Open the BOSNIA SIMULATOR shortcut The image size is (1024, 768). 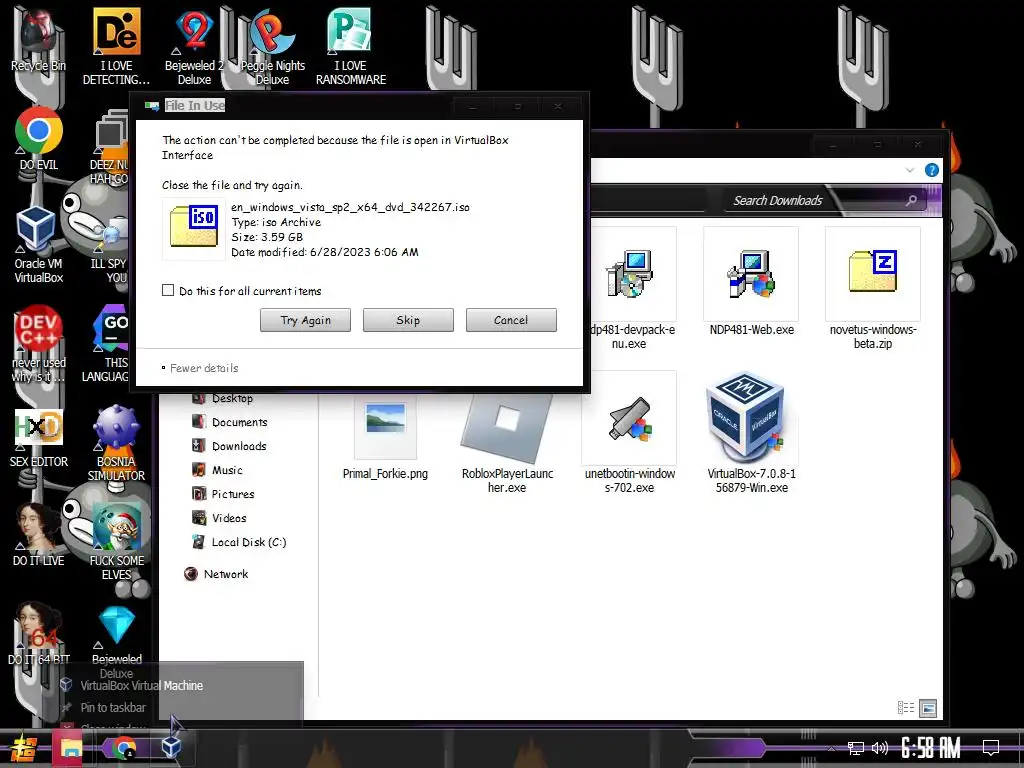tap(116, 443)
